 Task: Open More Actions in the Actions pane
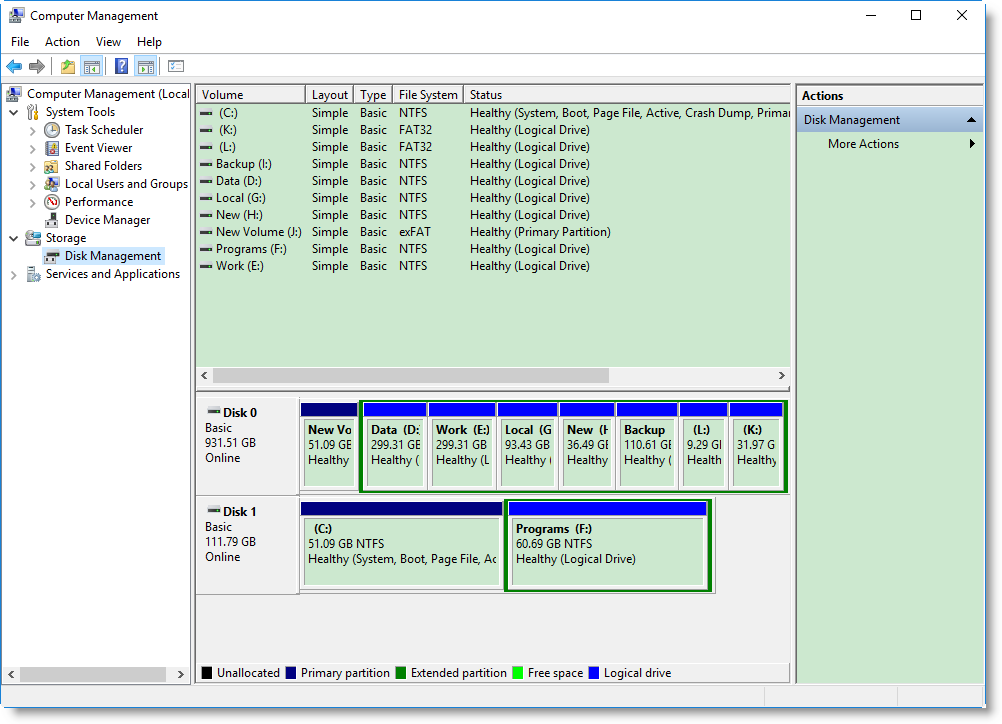pos(863,144)
